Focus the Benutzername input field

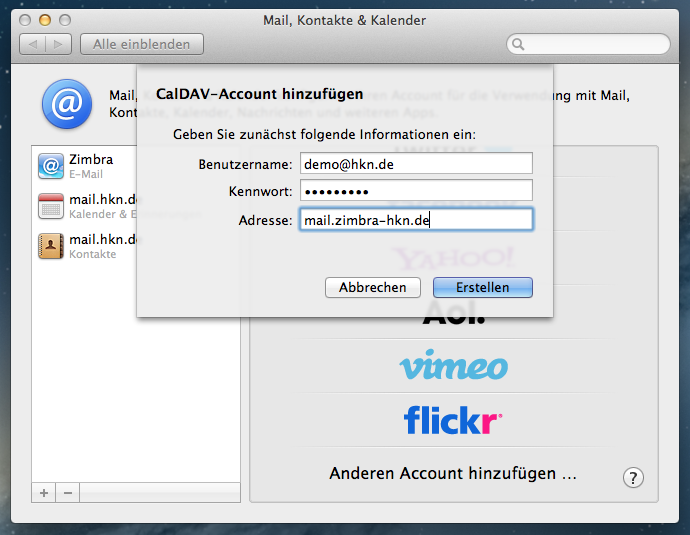tap(415, 164)
